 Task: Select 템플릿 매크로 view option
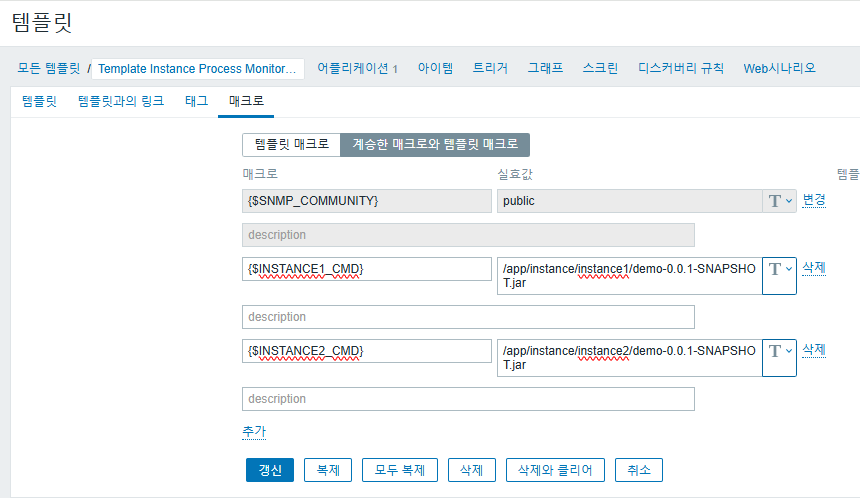(x=291, y=144)
